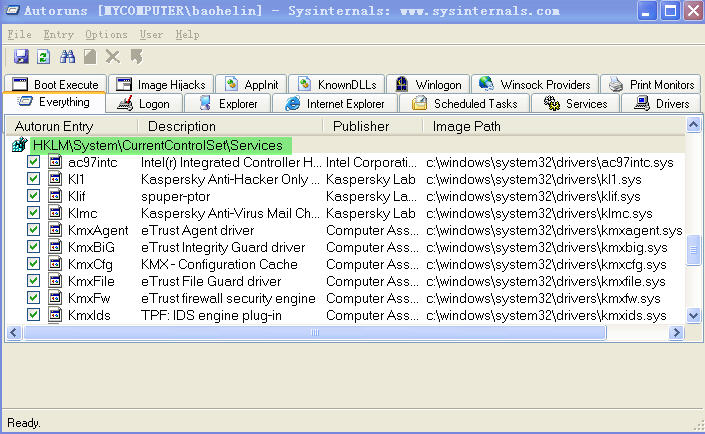
Task: Disable the Klif autorun checkbox
Action: [33, 196]
